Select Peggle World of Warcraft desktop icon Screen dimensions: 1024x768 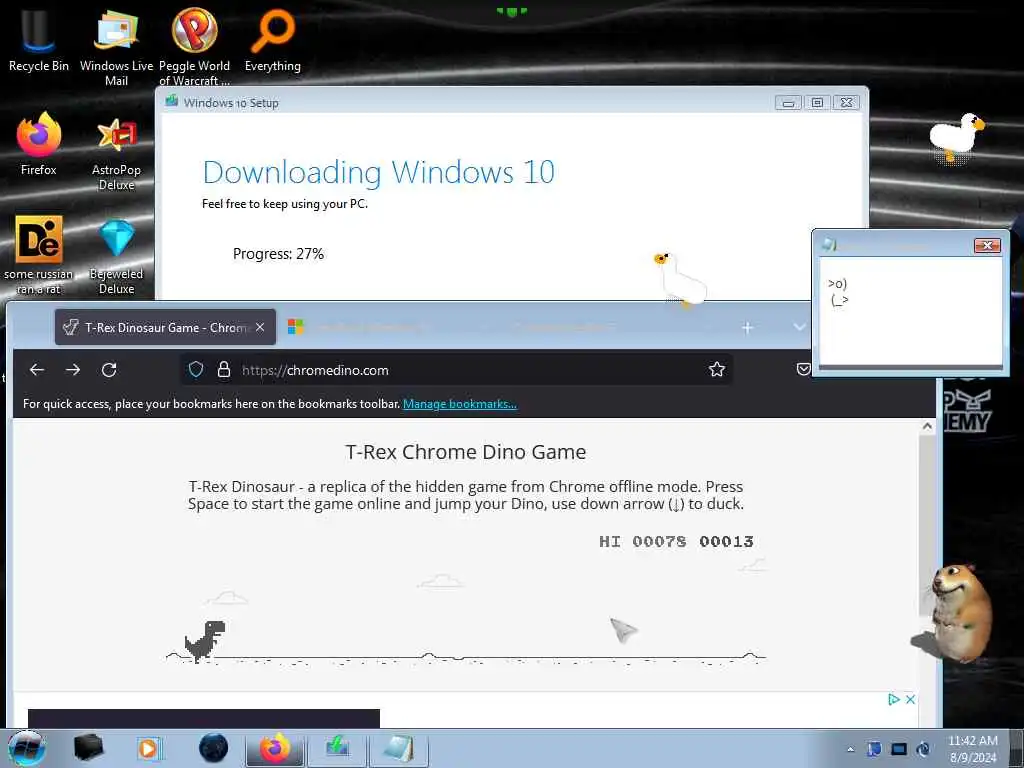194,46
